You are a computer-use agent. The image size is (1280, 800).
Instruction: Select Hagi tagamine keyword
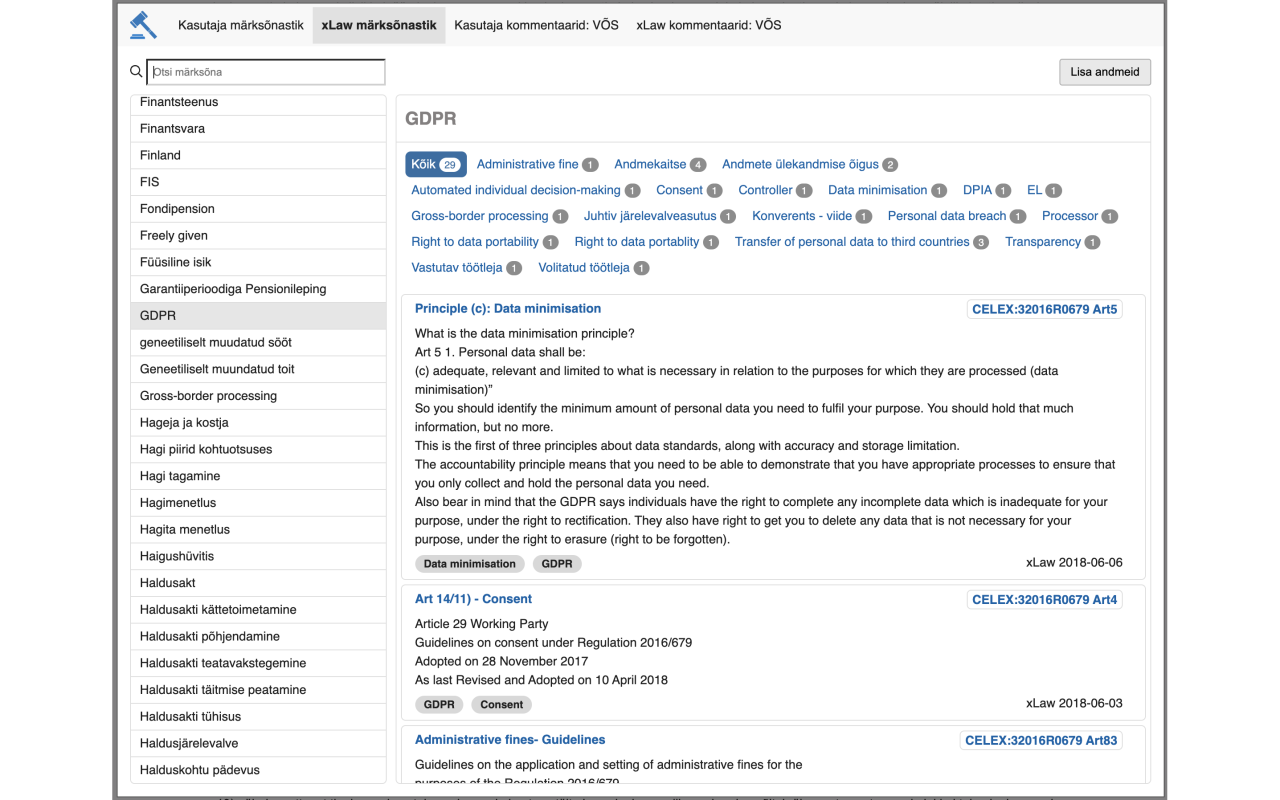pos(258,476)
